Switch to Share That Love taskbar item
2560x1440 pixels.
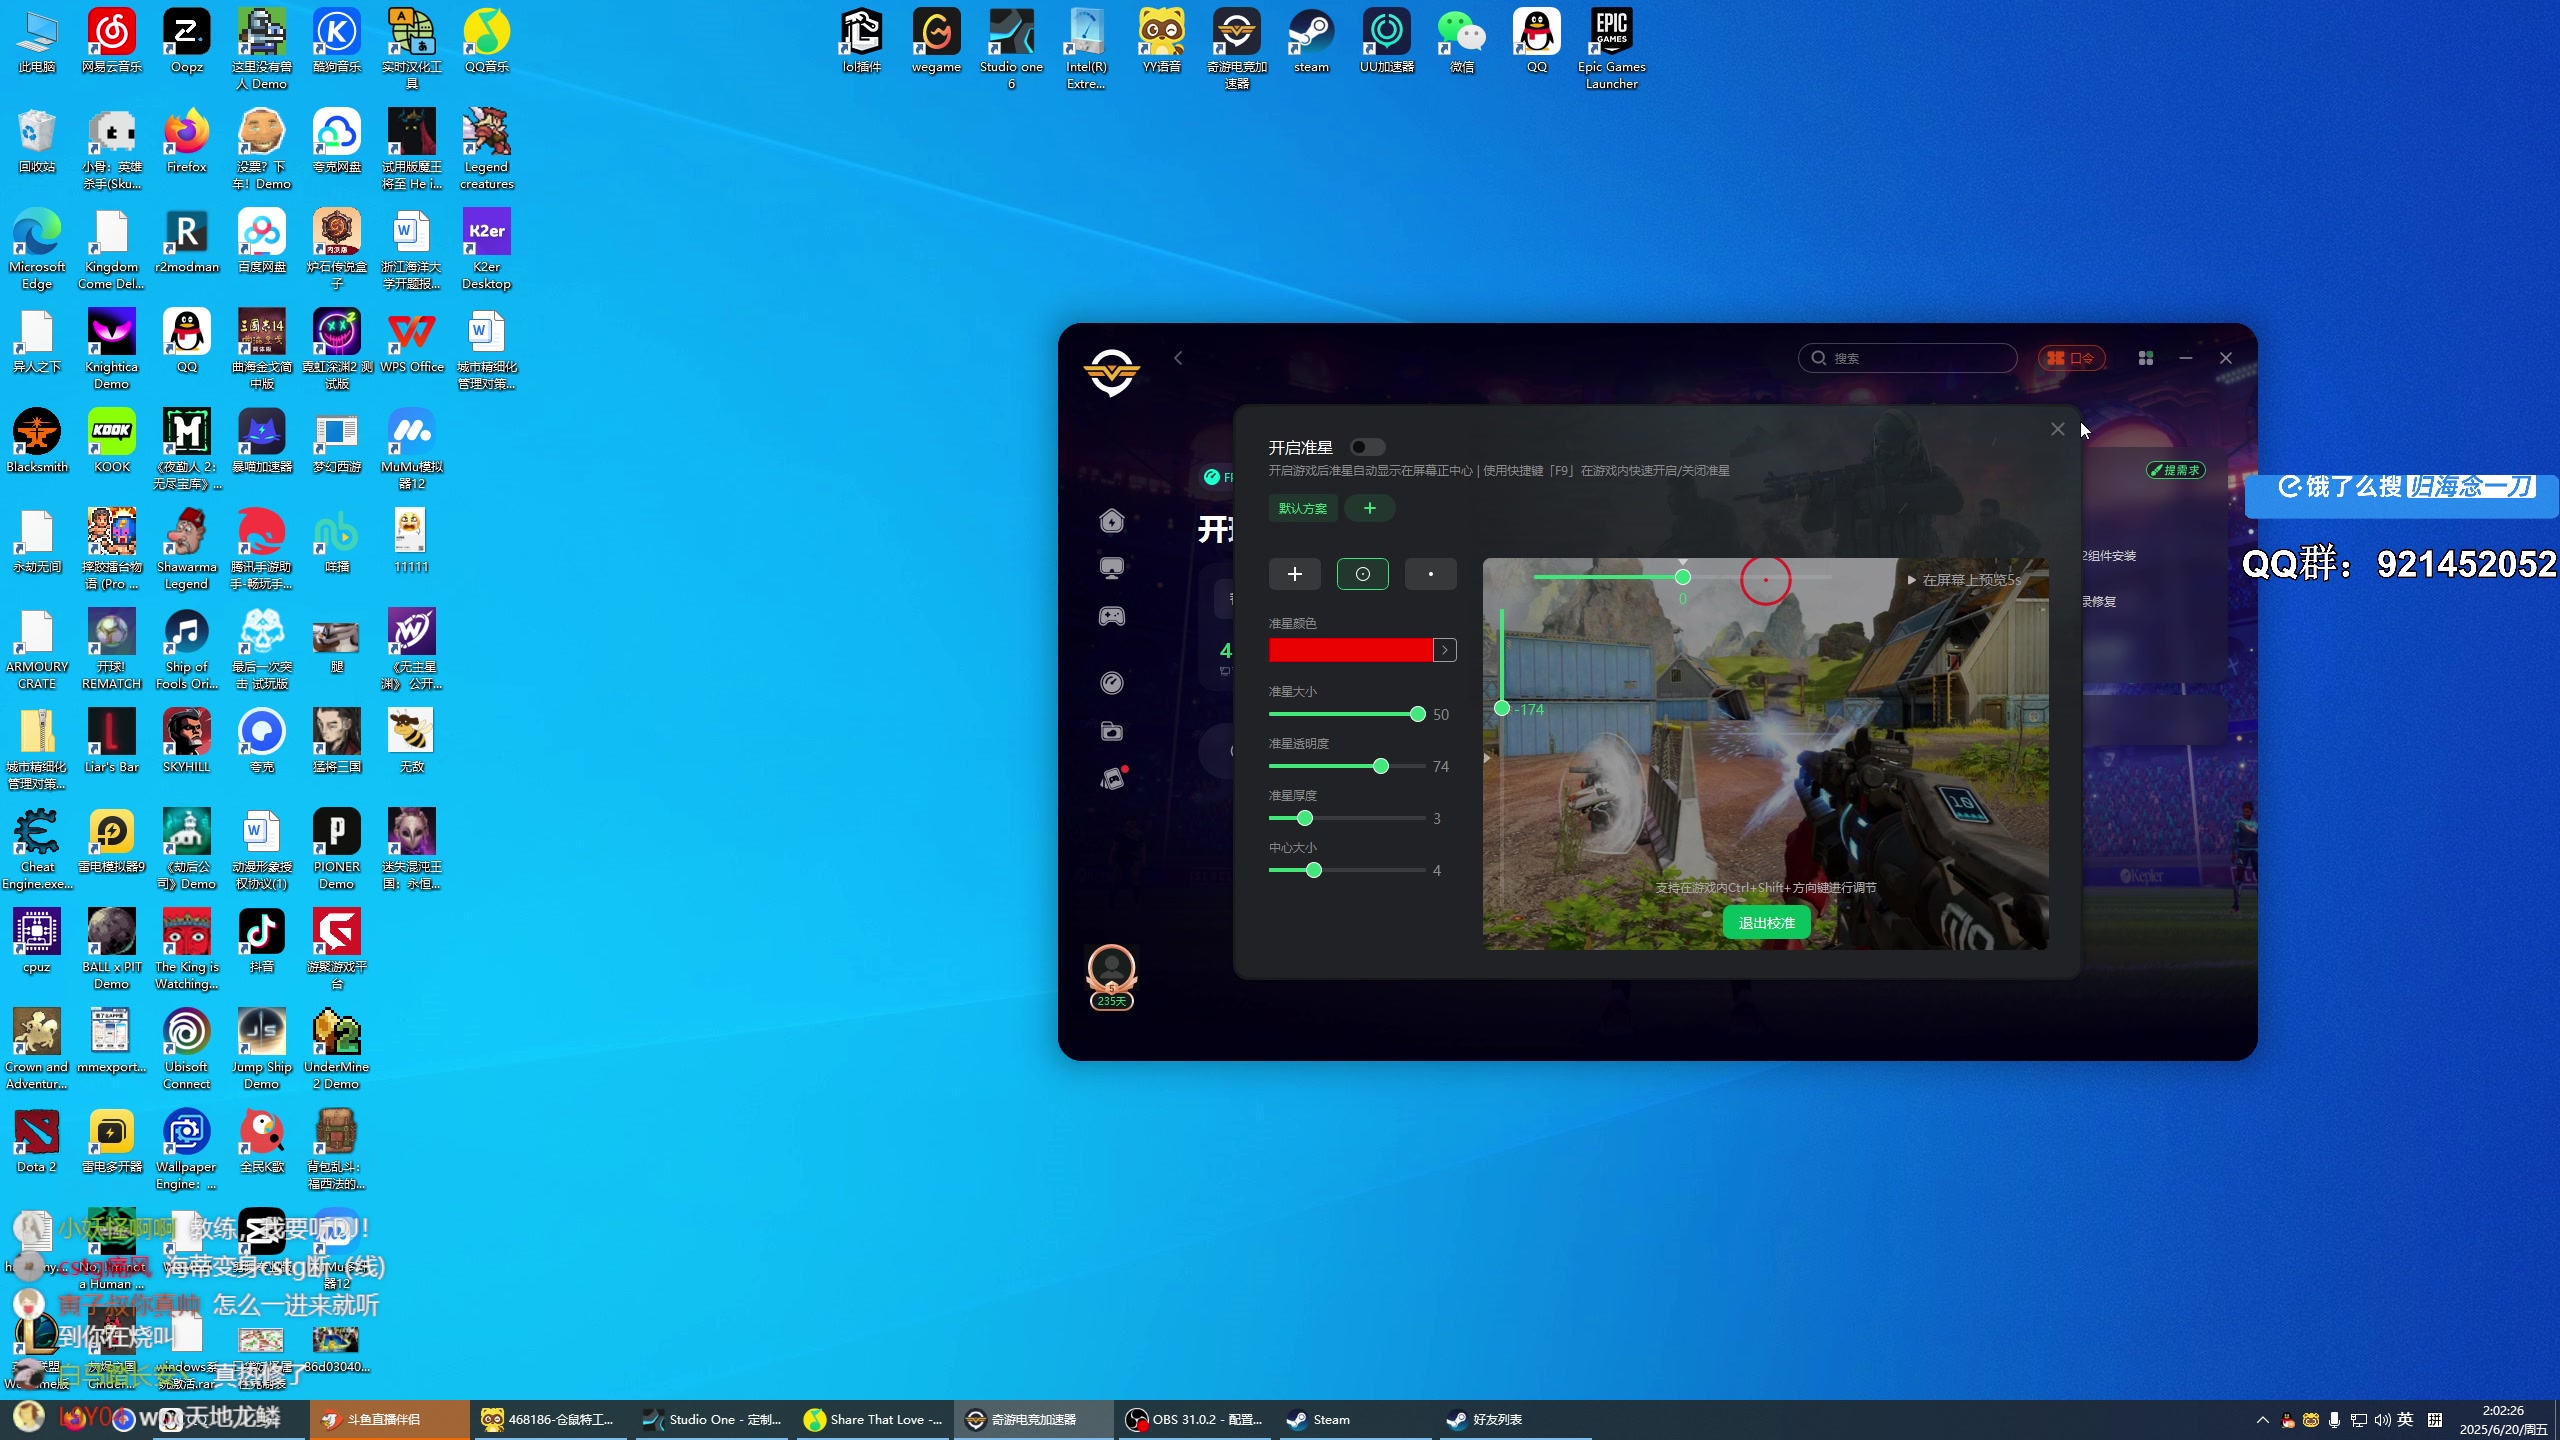coord(874,1419)
